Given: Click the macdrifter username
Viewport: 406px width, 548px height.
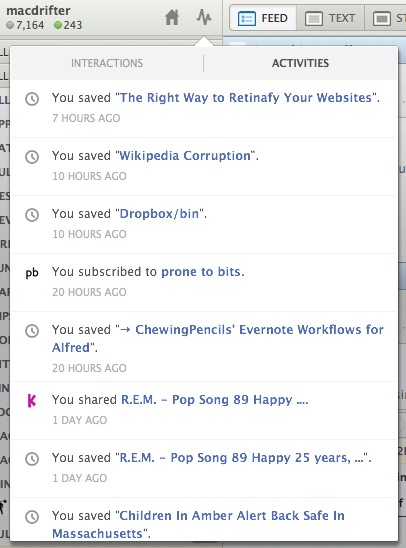Looking at the screenshot, I should point(38,11).
